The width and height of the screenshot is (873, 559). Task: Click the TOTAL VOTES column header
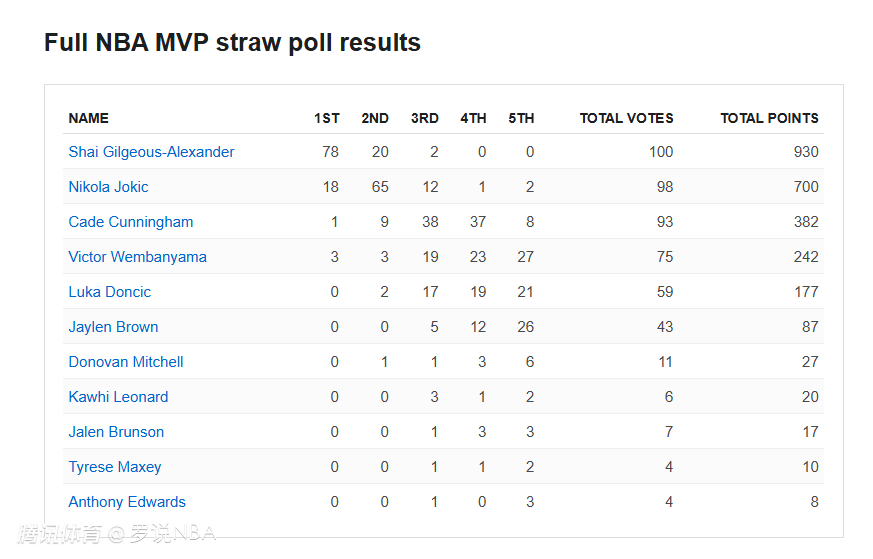[x=626, y=118]
